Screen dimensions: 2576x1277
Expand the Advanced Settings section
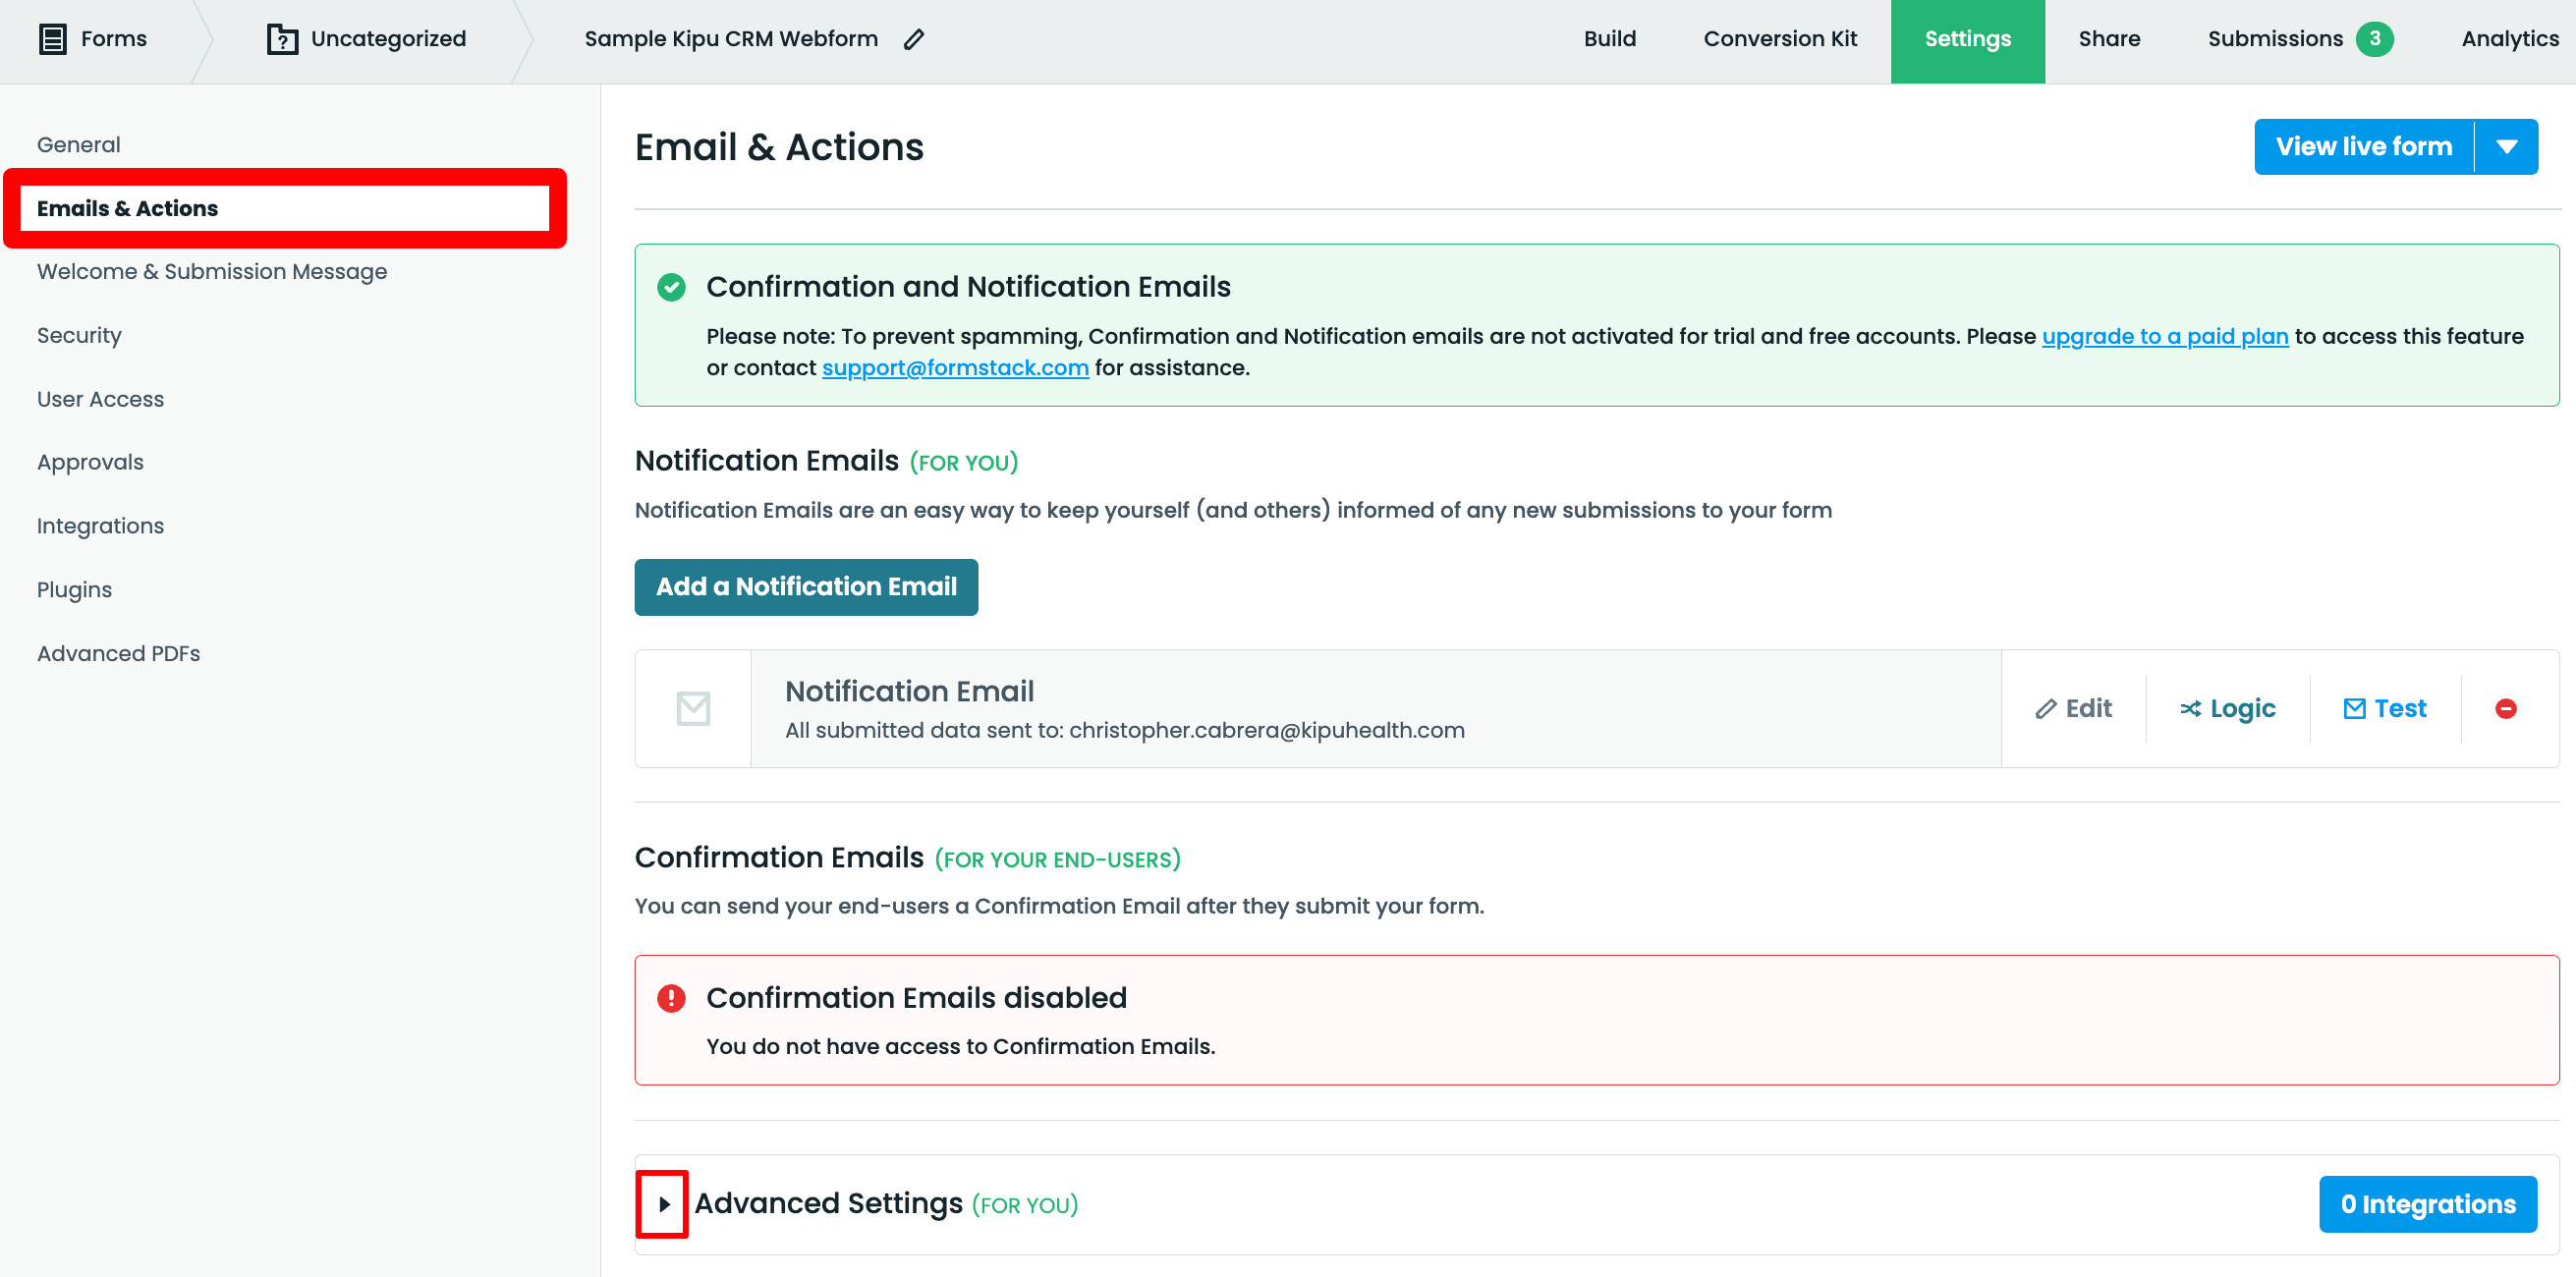(x=663, y=1204)
